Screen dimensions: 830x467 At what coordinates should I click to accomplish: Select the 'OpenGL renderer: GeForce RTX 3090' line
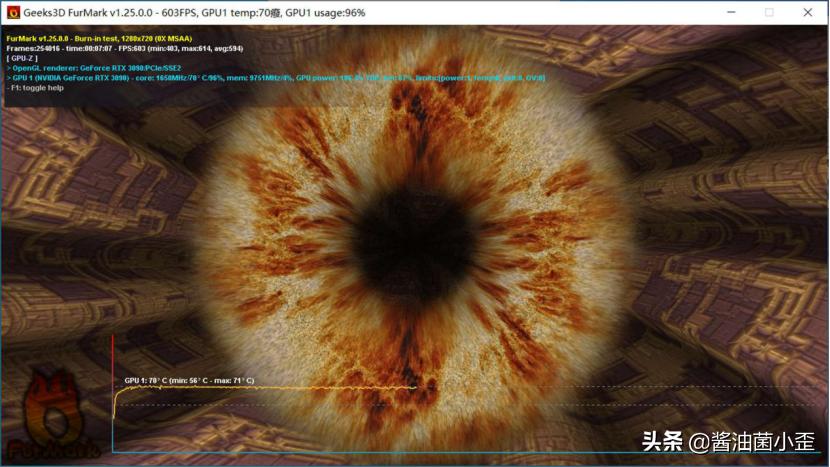[x=95, y=68]
